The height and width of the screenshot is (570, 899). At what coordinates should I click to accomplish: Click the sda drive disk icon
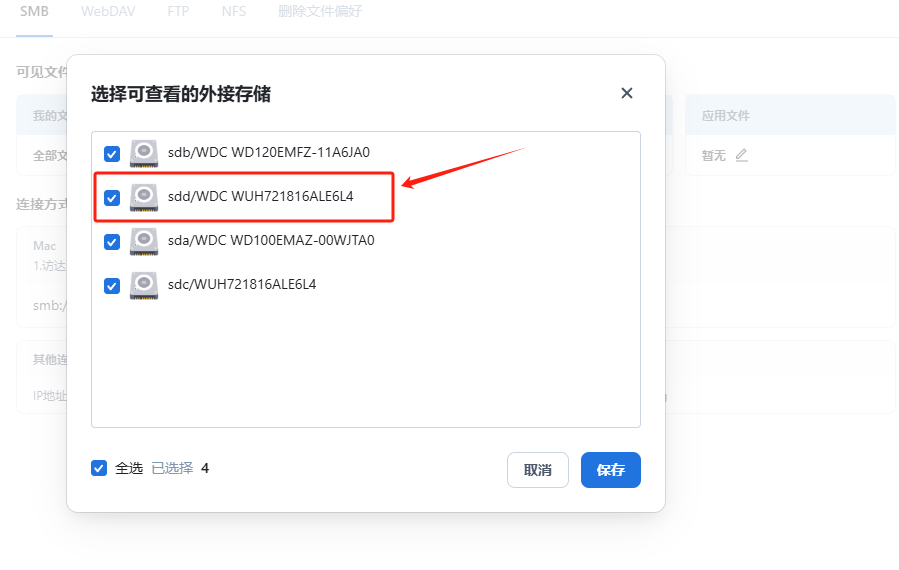144,241
